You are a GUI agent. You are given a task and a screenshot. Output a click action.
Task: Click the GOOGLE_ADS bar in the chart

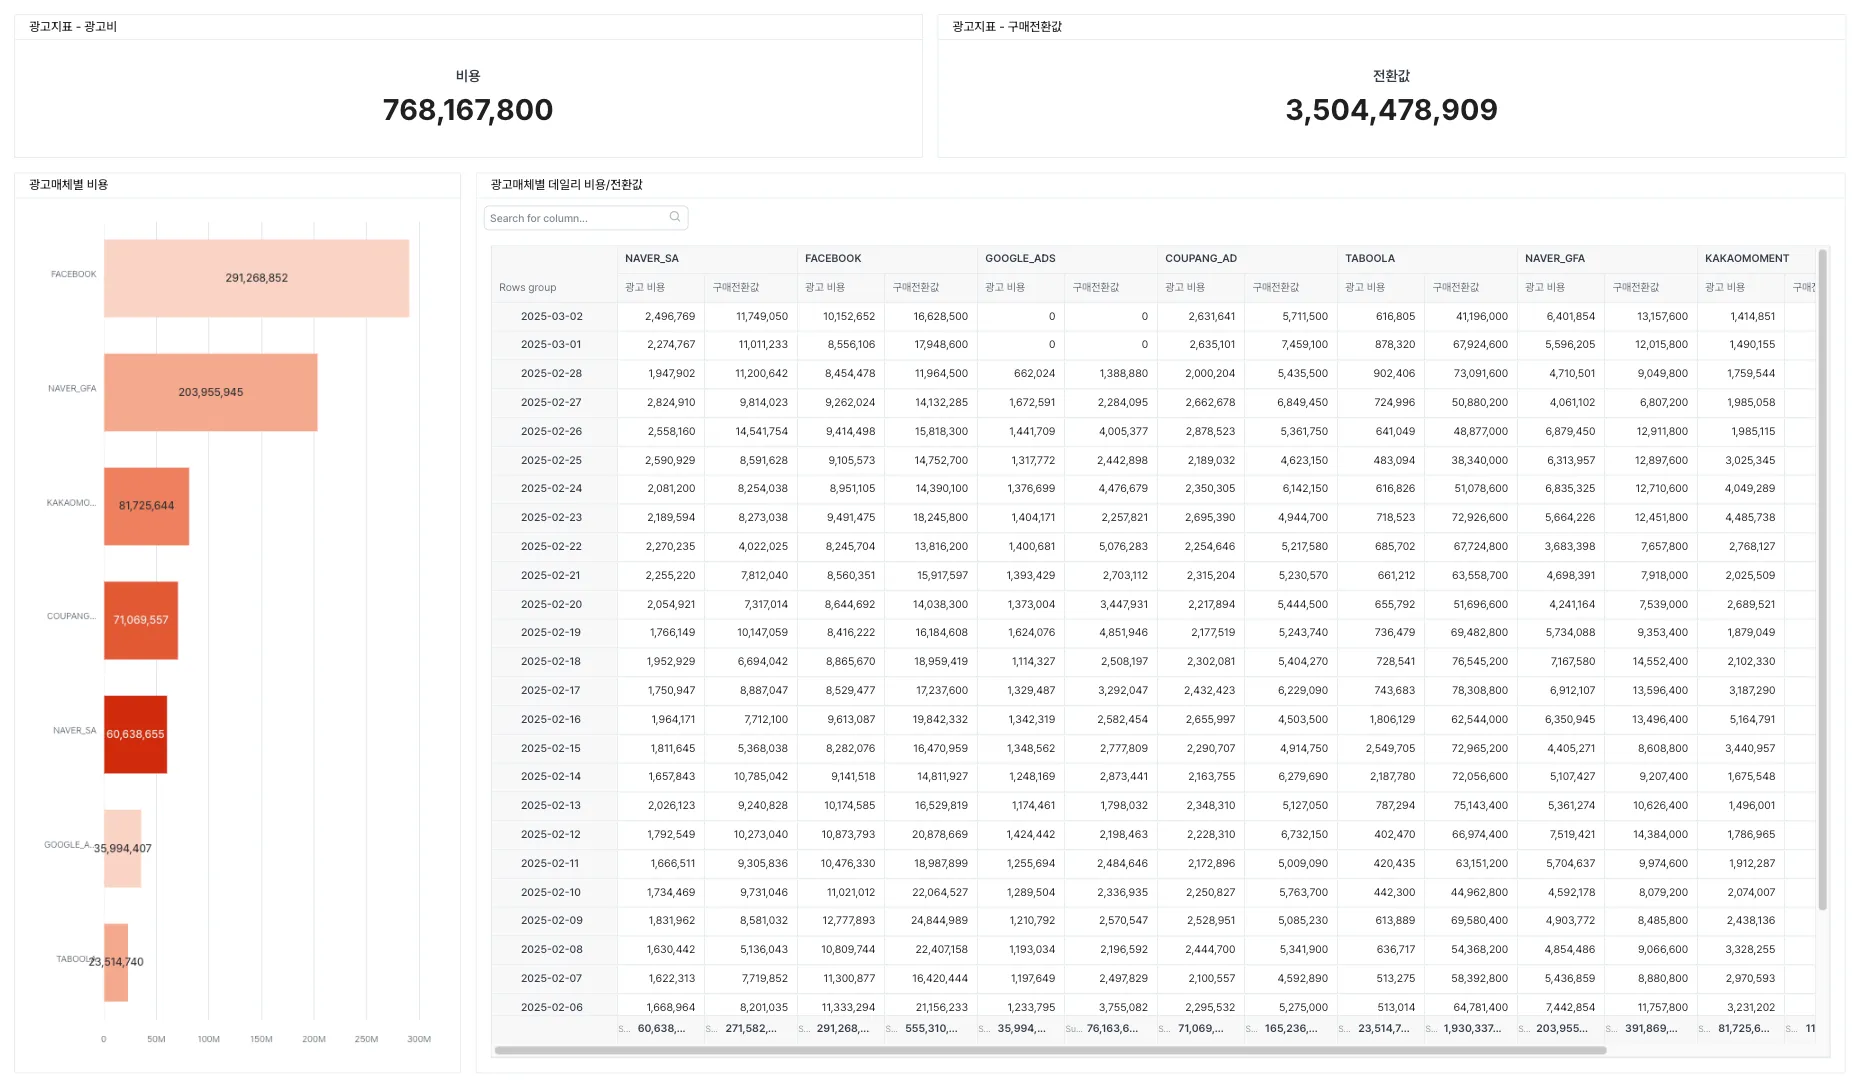click(123, 848)
